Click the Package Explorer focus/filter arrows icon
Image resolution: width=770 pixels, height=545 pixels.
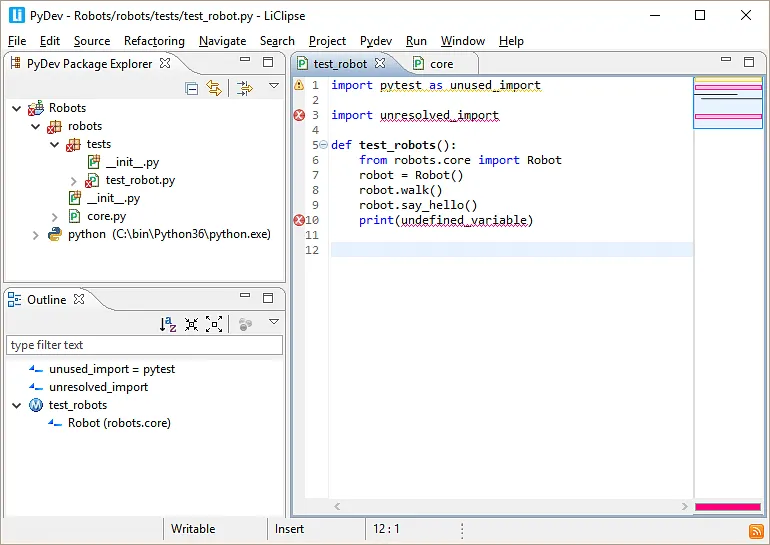[x=245, y=88]
